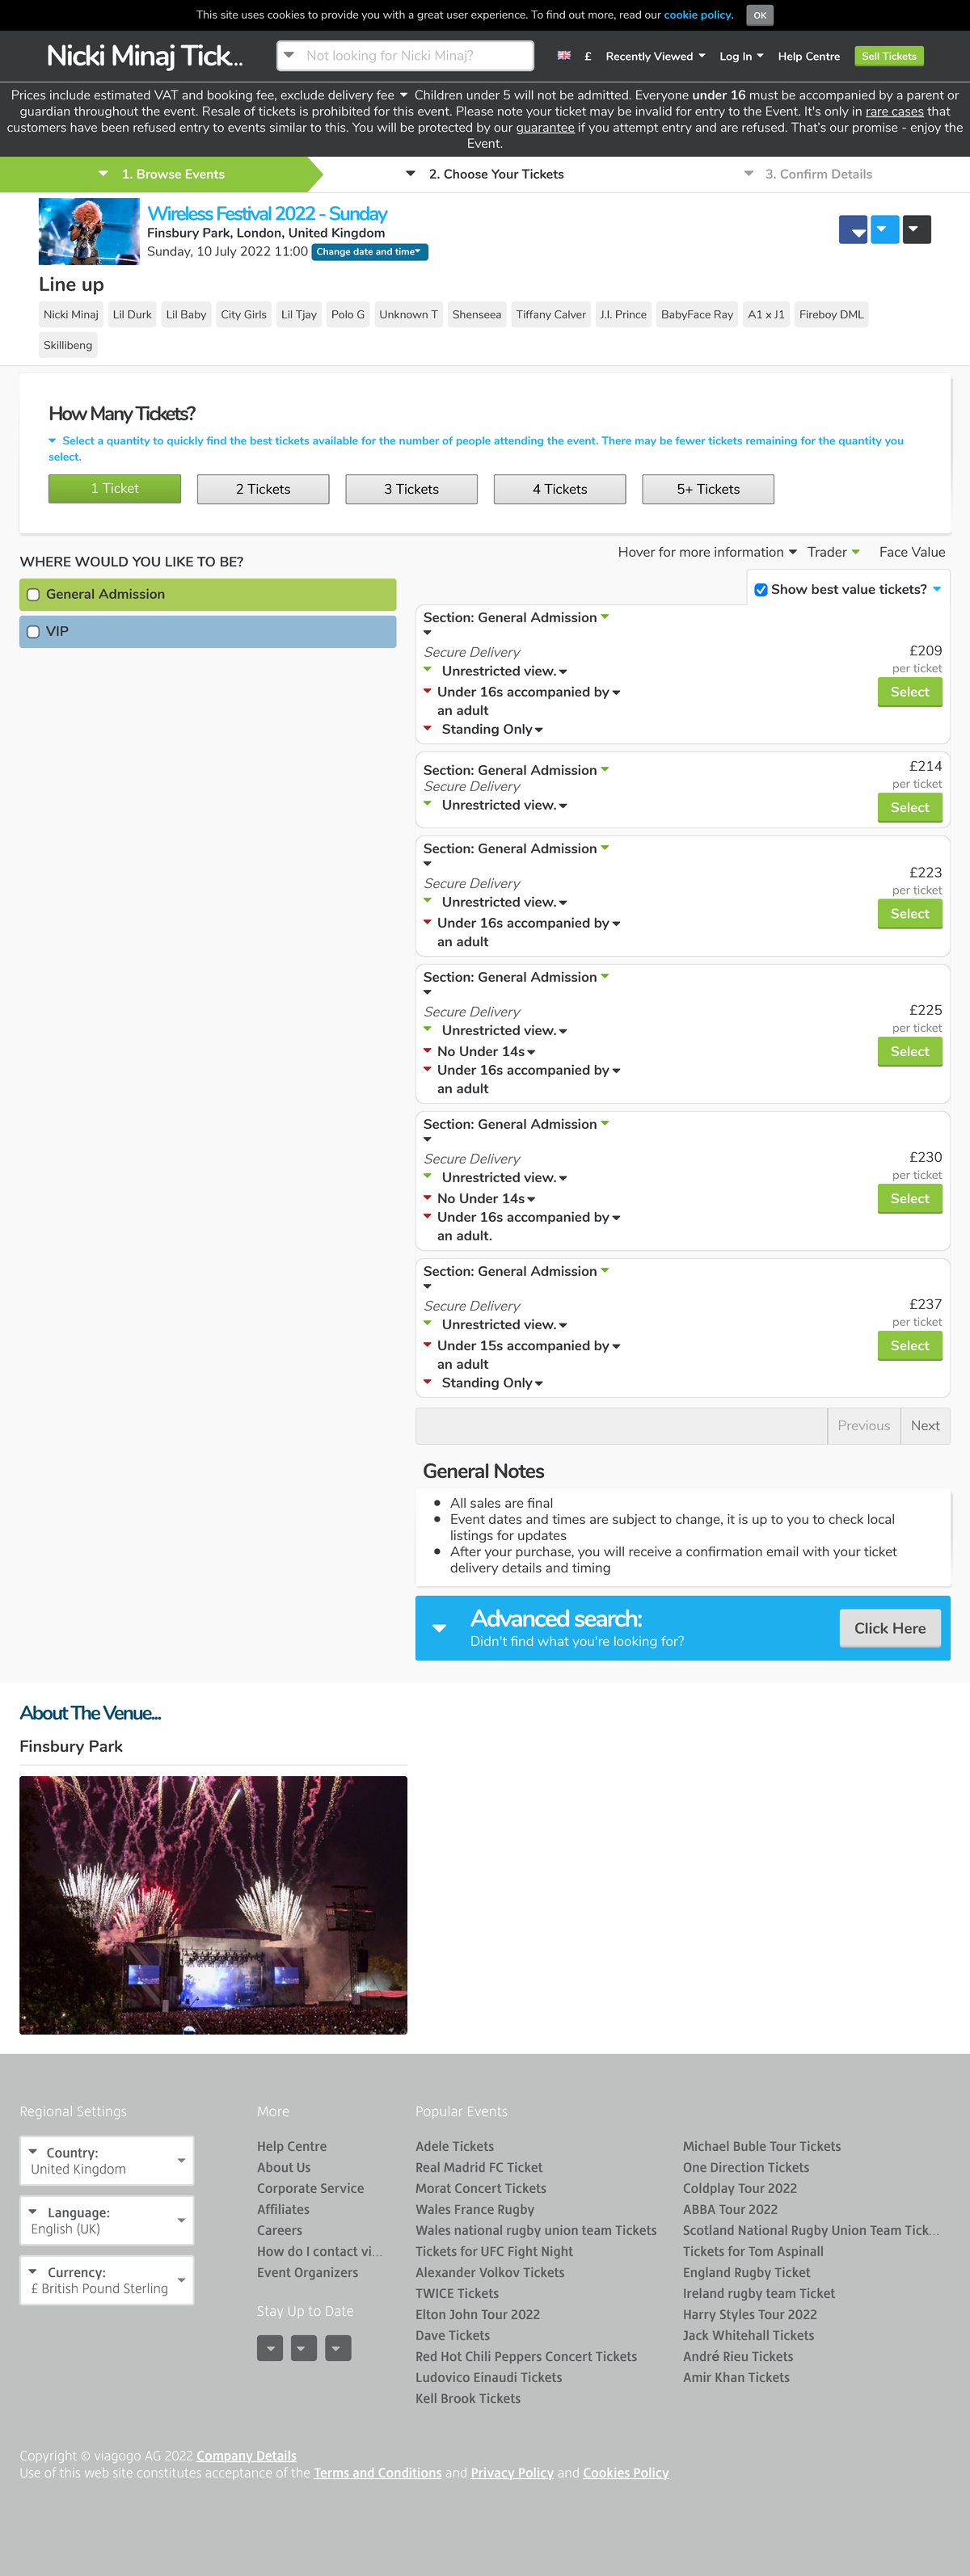Tick the General Admission checkbox
Image resolution: width=970 pixels, height=2576 pixels.
(33, 595)
